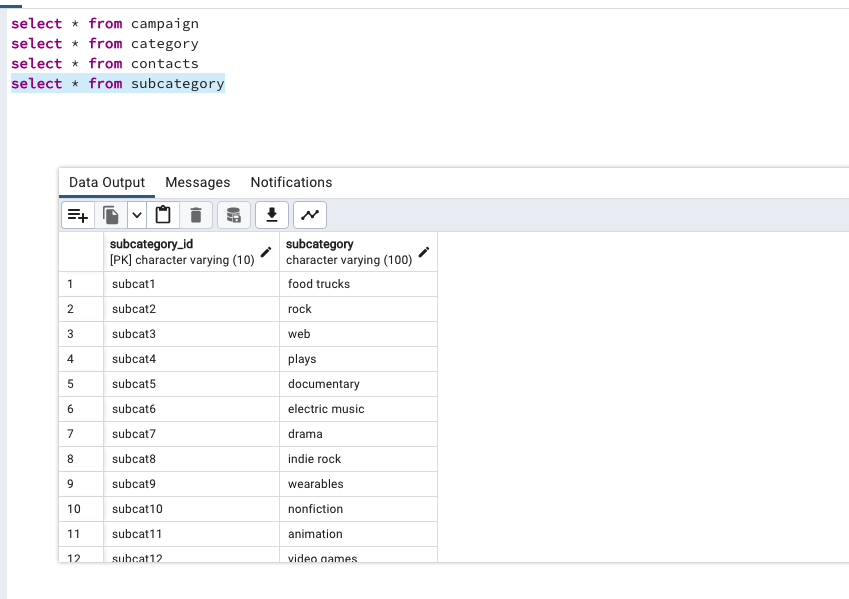The width and height of the screenshot is (849, 599).
Task: Click the Add row icon
Action: coord(77,214)
